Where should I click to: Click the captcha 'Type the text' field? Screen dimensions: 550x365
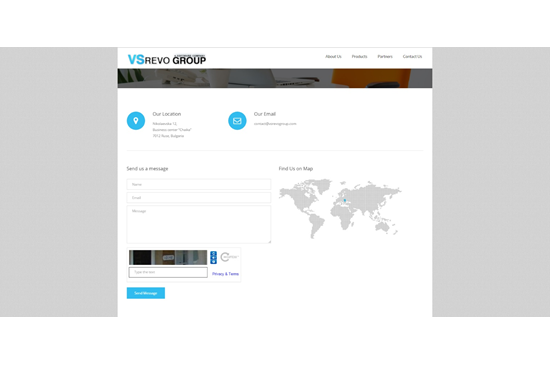click(x=168, y=272)
